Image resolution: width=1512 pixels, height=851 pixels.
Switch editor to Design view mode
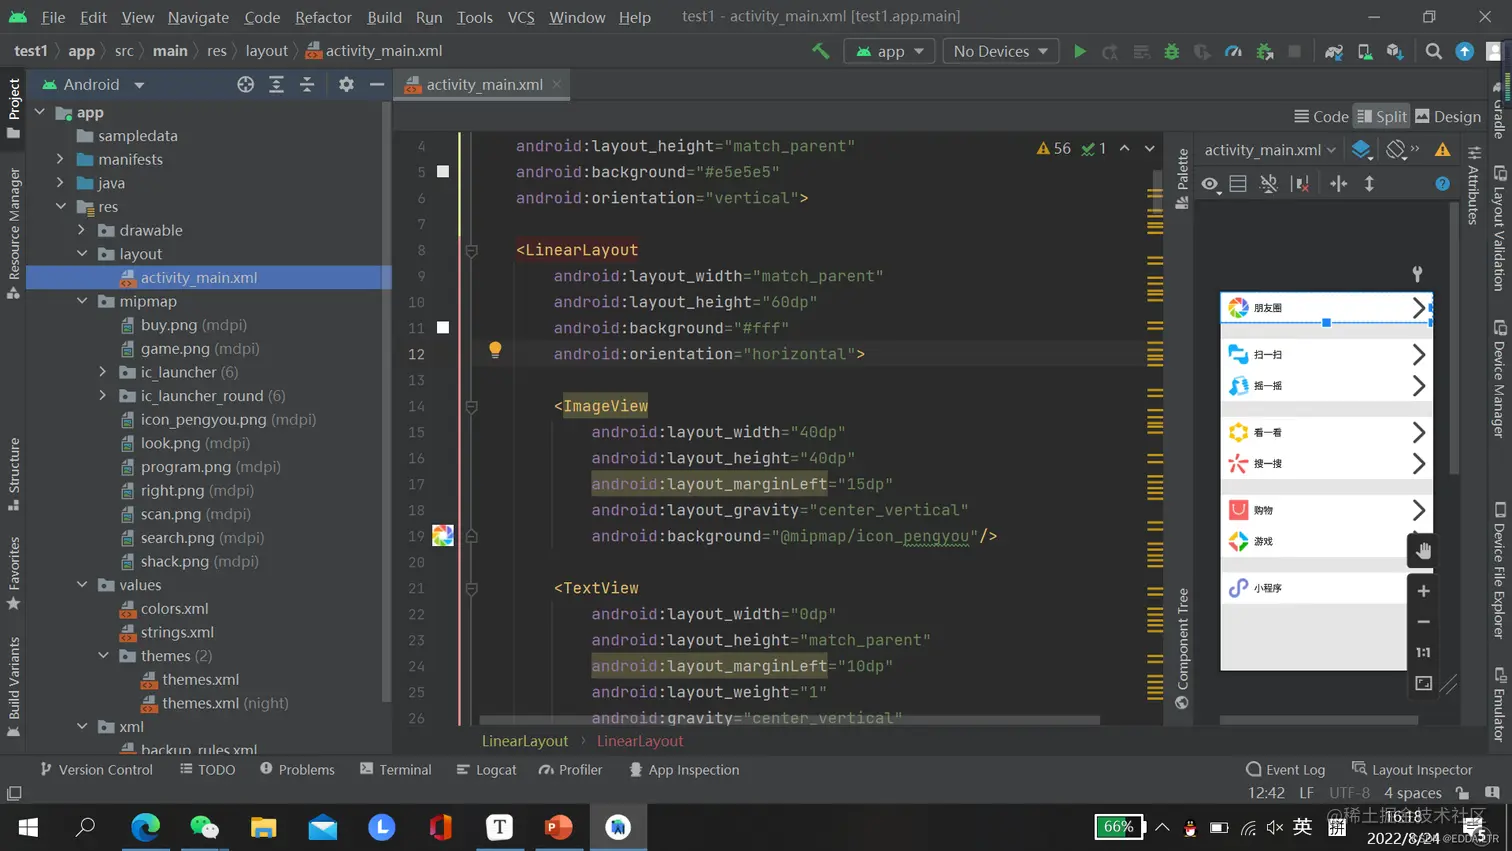coord(1448,117)
